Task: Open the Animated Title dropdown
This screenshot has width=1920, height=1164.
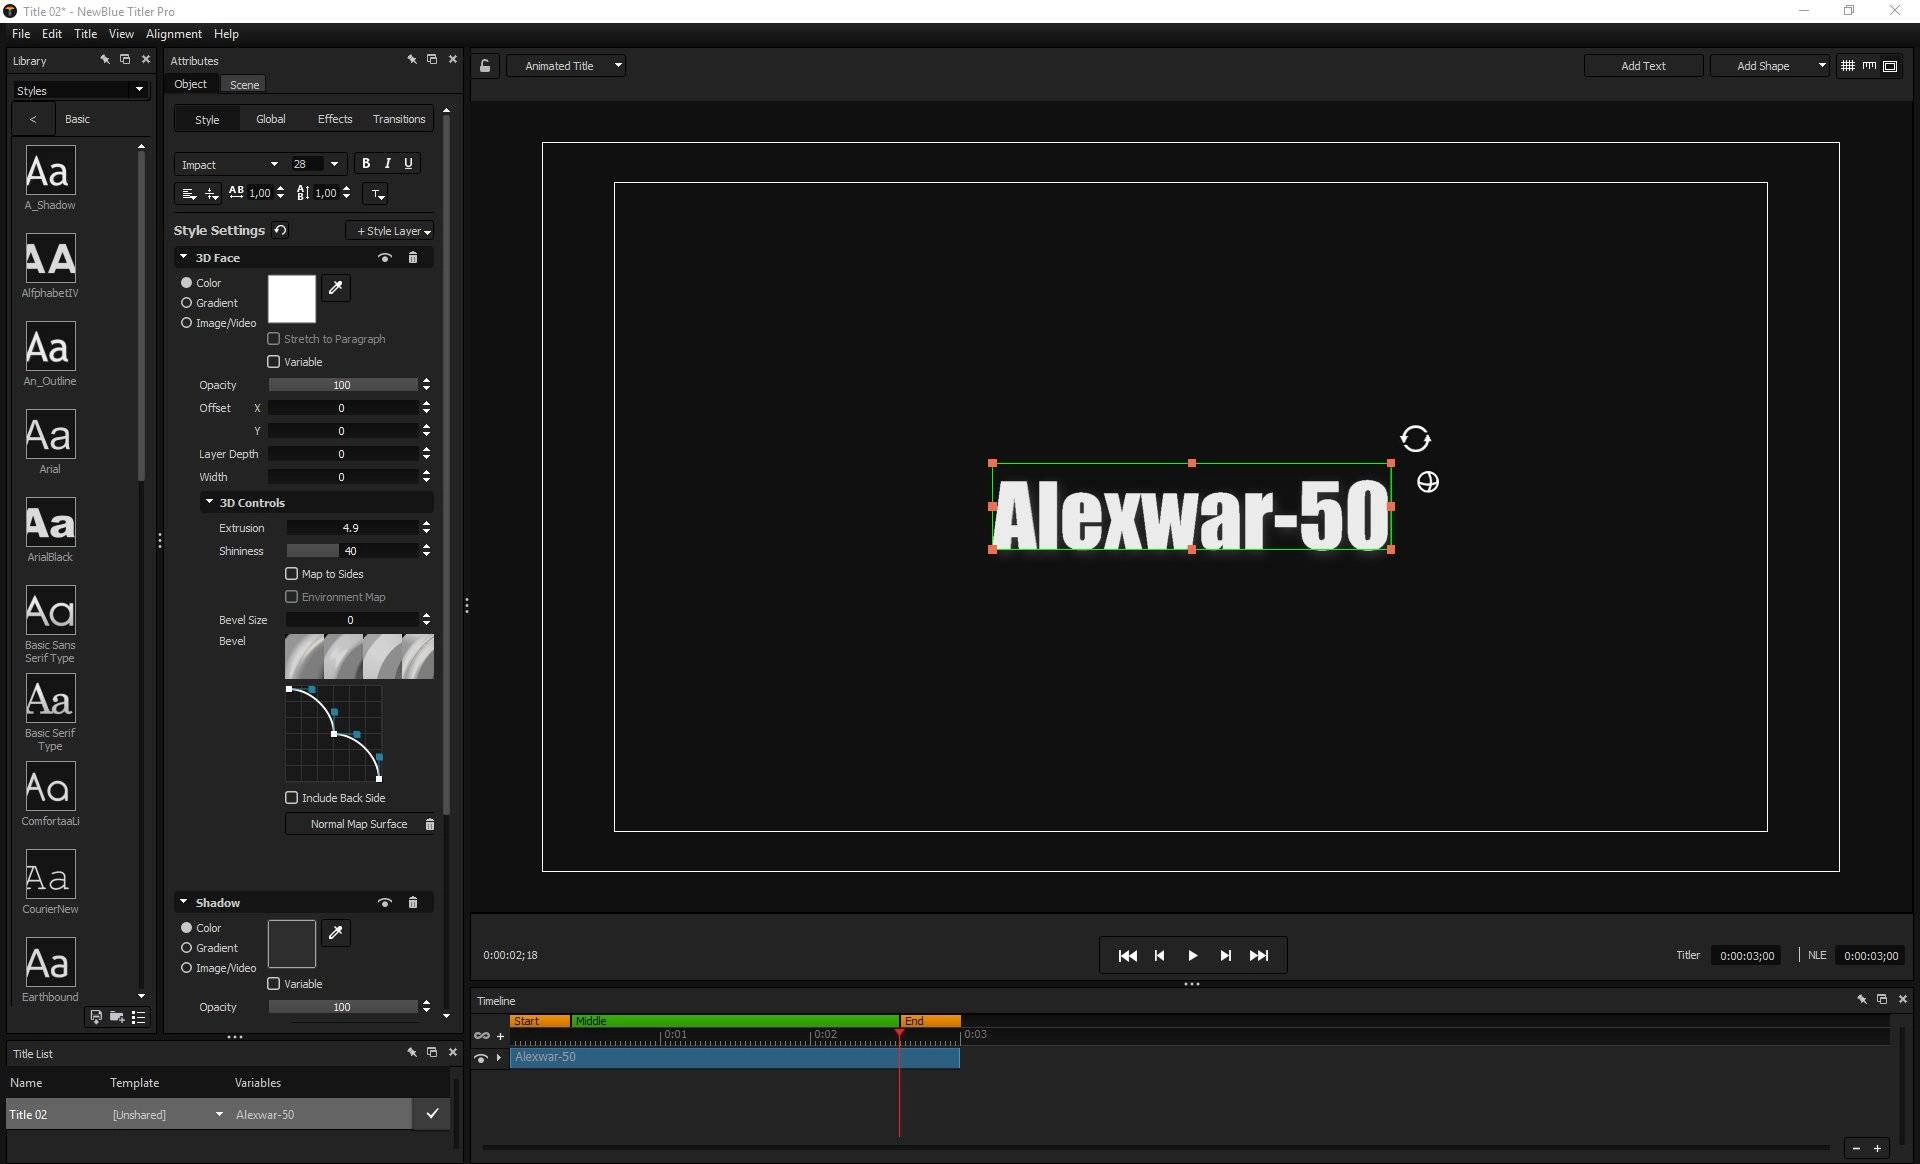Action: [566, 66]
